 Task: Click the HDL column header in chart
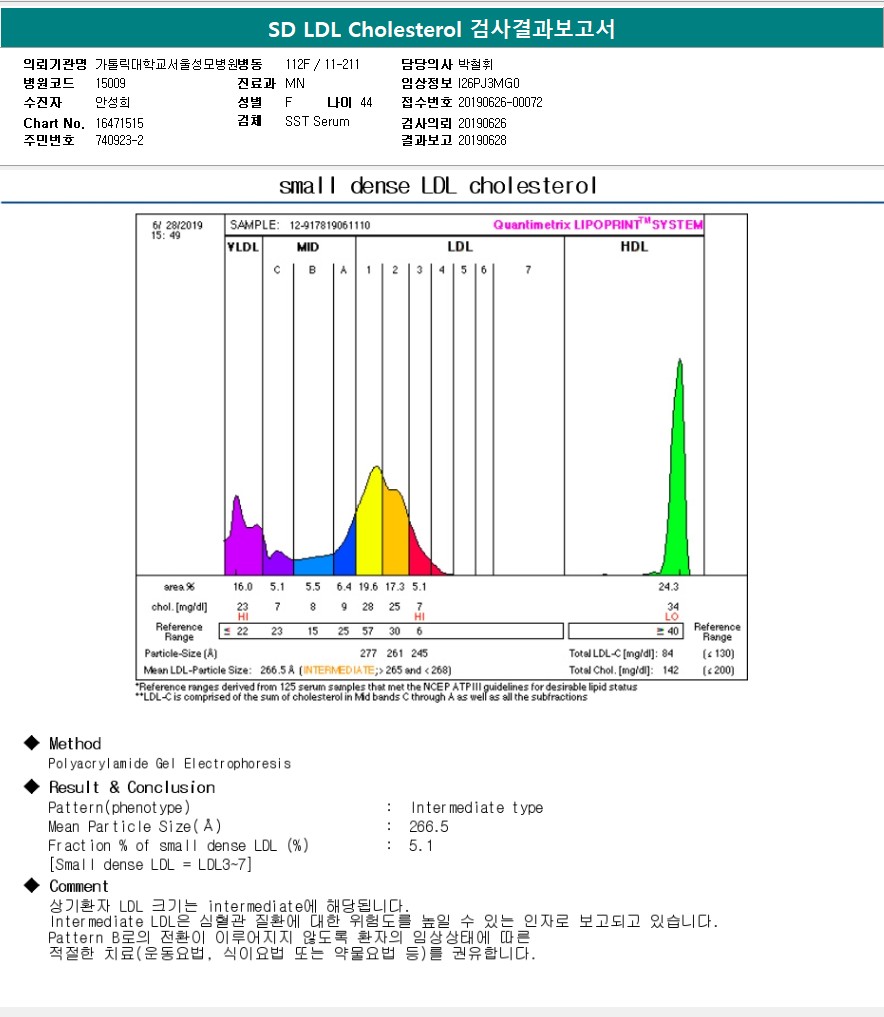pyautogui.click(x=634, y=246)
